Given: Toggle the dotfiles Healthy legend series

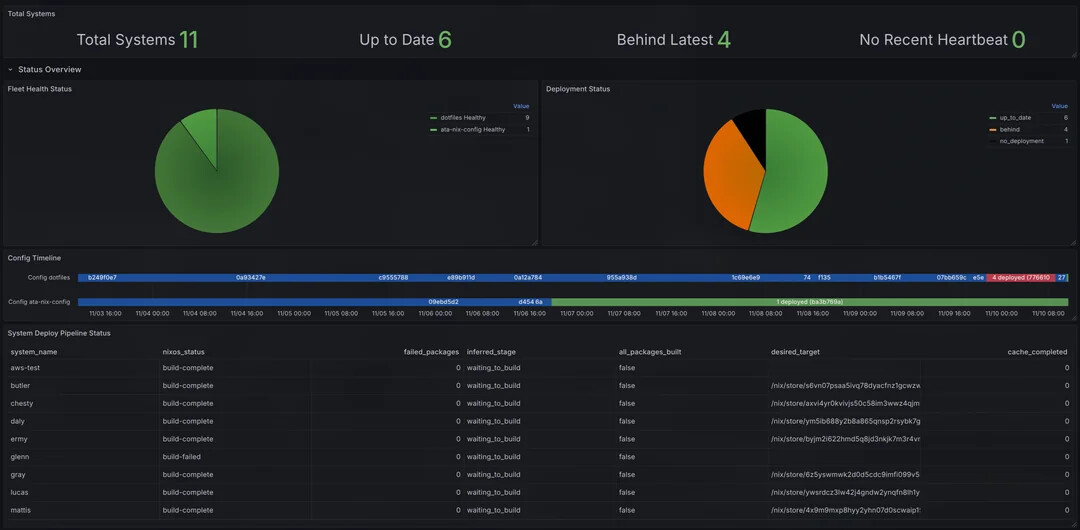Looking at the screenshot, I should [462, 118].
